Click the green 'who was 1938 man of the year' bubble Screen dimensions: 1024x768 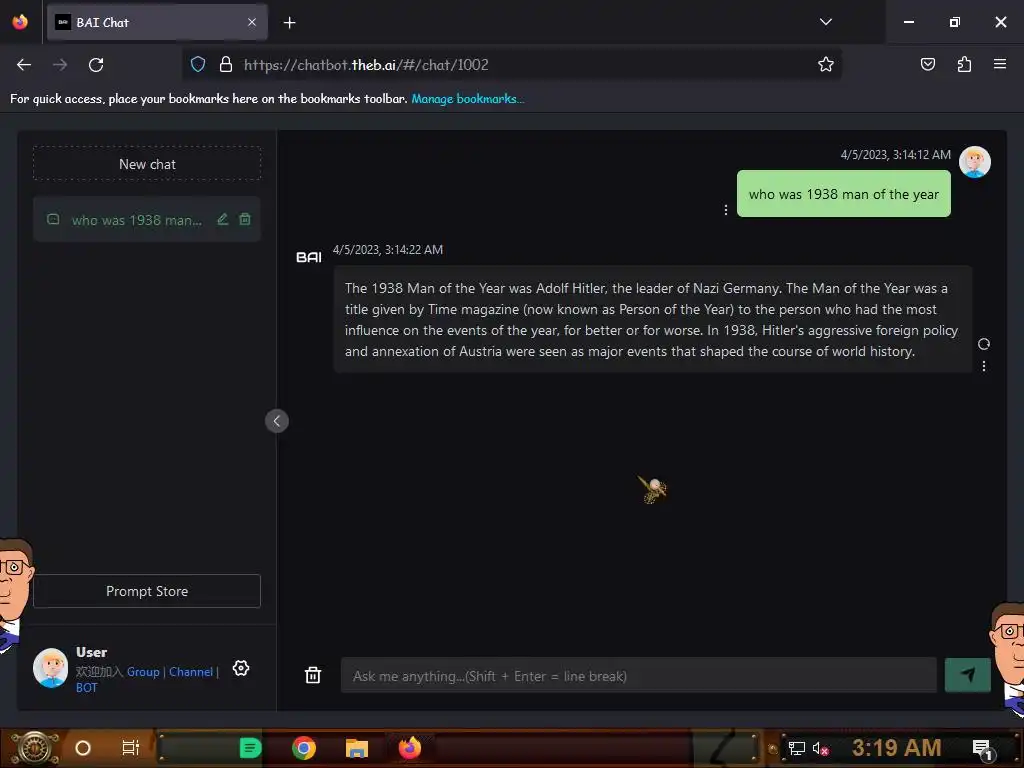[x=843, y=194]
